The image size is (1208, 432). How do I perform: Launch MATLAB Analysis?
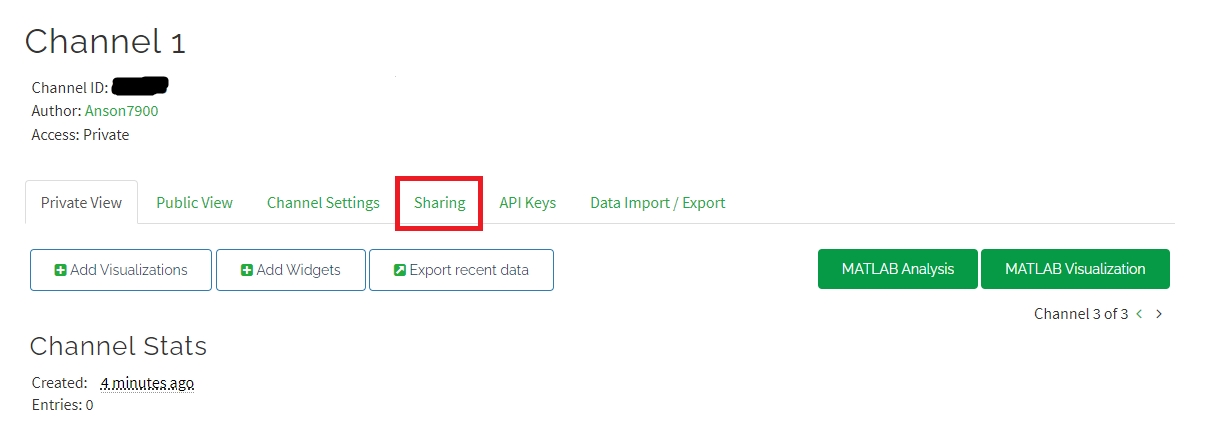click(x=897, y=269)
